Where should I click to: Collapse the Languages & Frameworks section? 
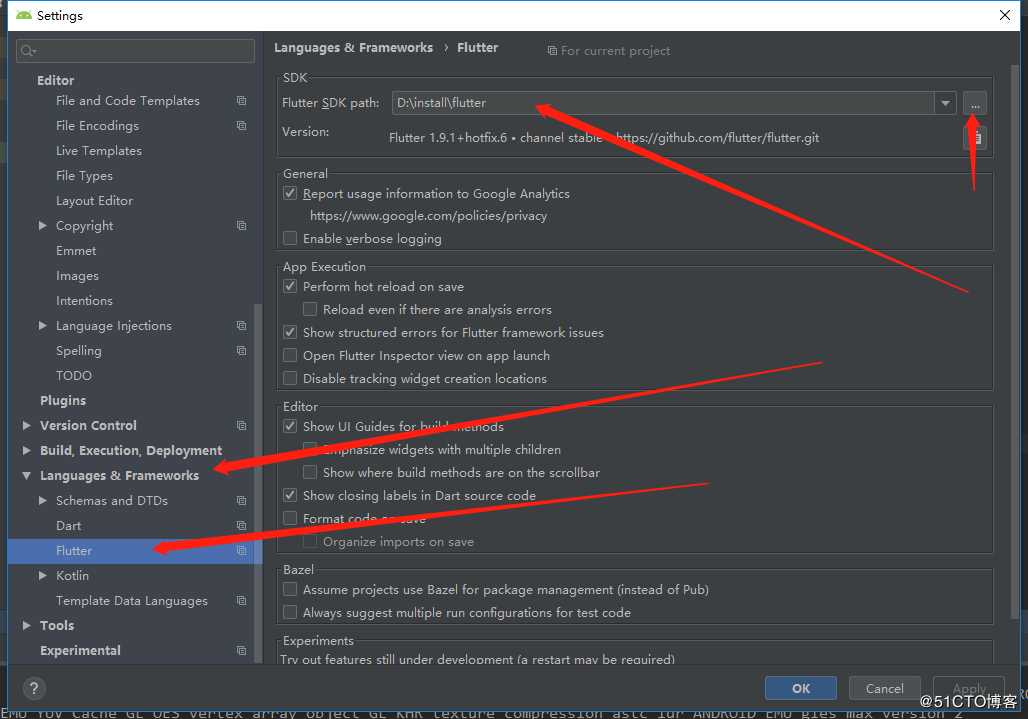tap(27, 476)
